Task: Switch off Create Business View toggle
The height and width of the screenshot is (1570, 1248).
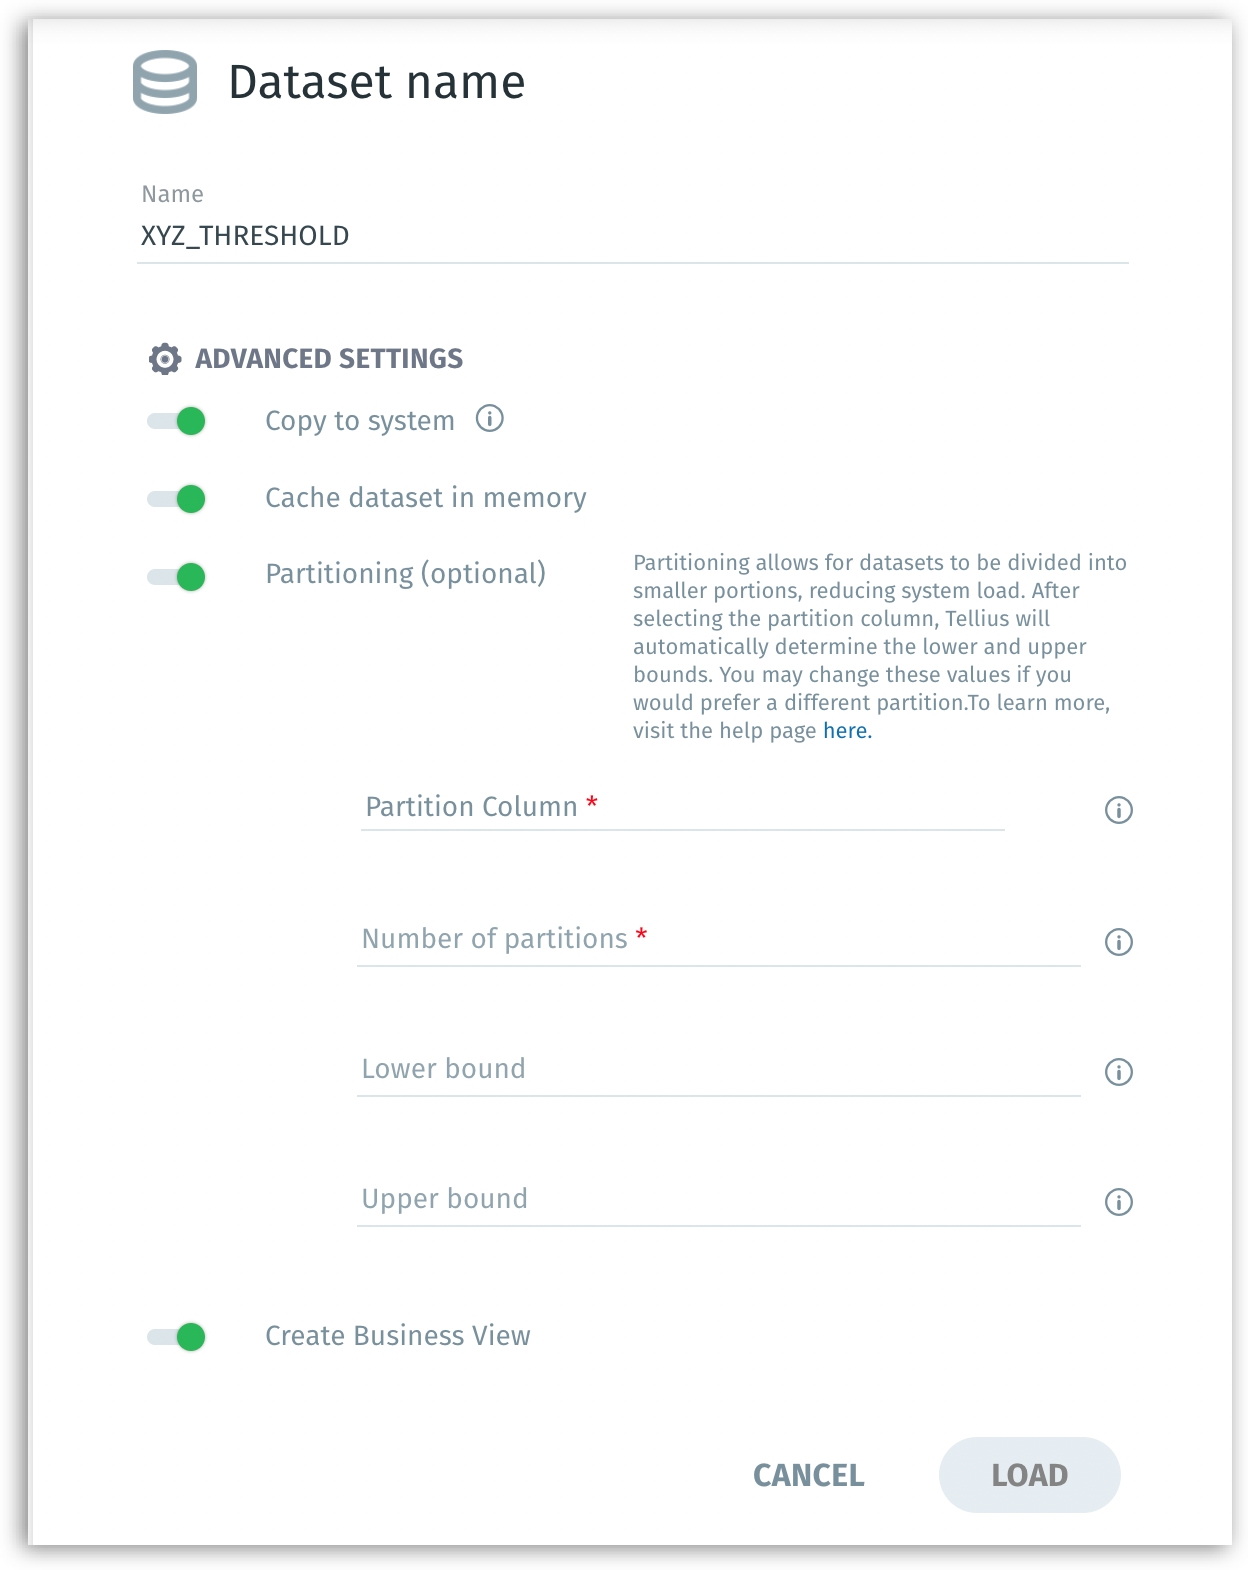Action: pos(177,1336)
